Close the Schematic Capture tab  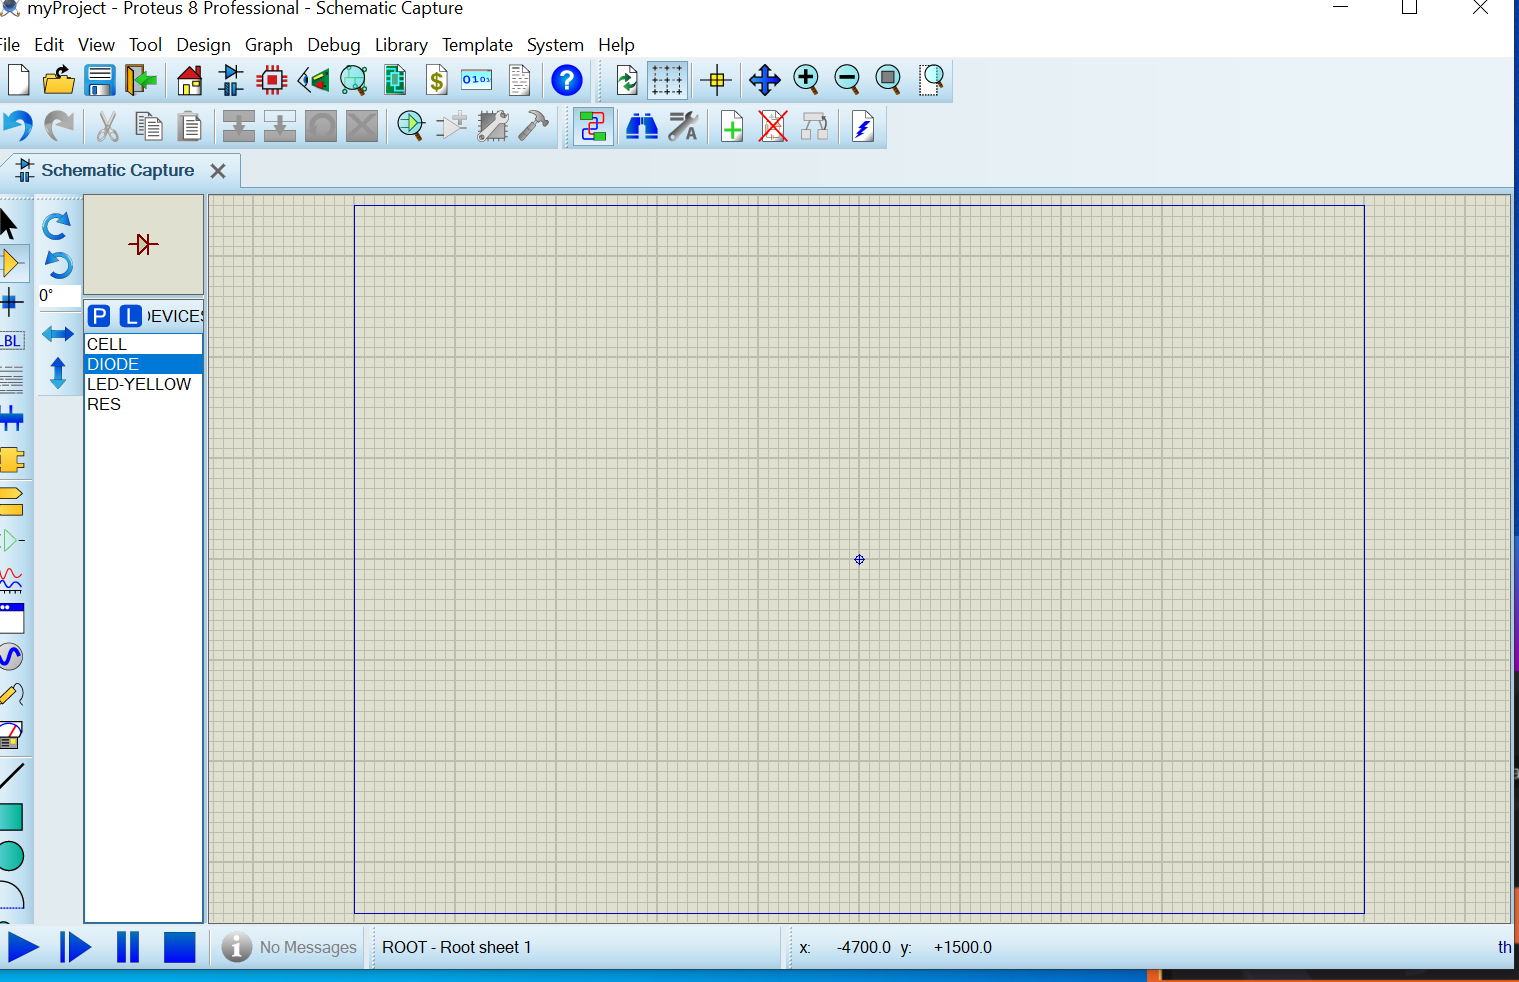click(218, 171)
